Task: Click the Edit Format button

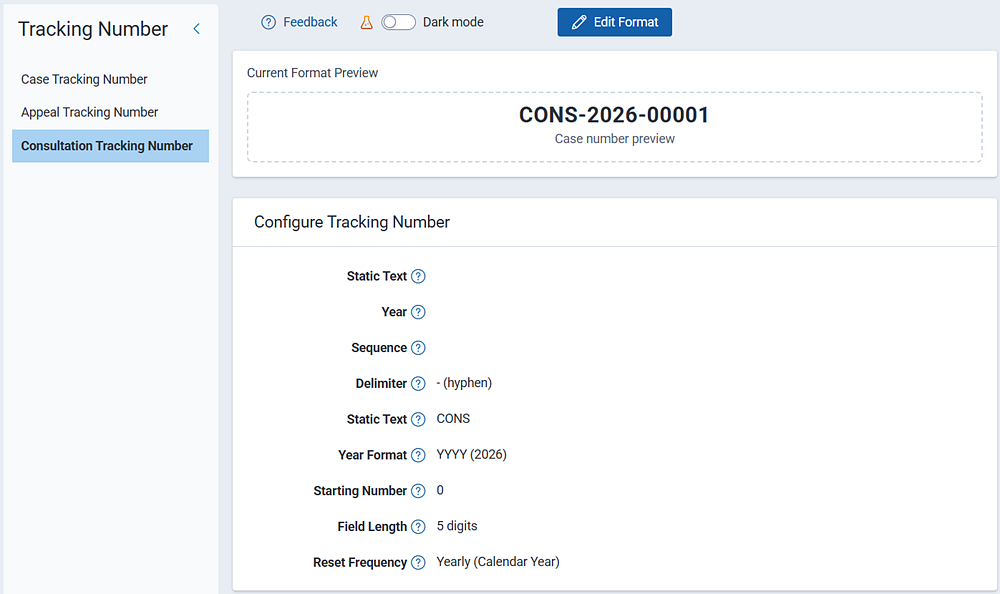Action: pos(614,22)
